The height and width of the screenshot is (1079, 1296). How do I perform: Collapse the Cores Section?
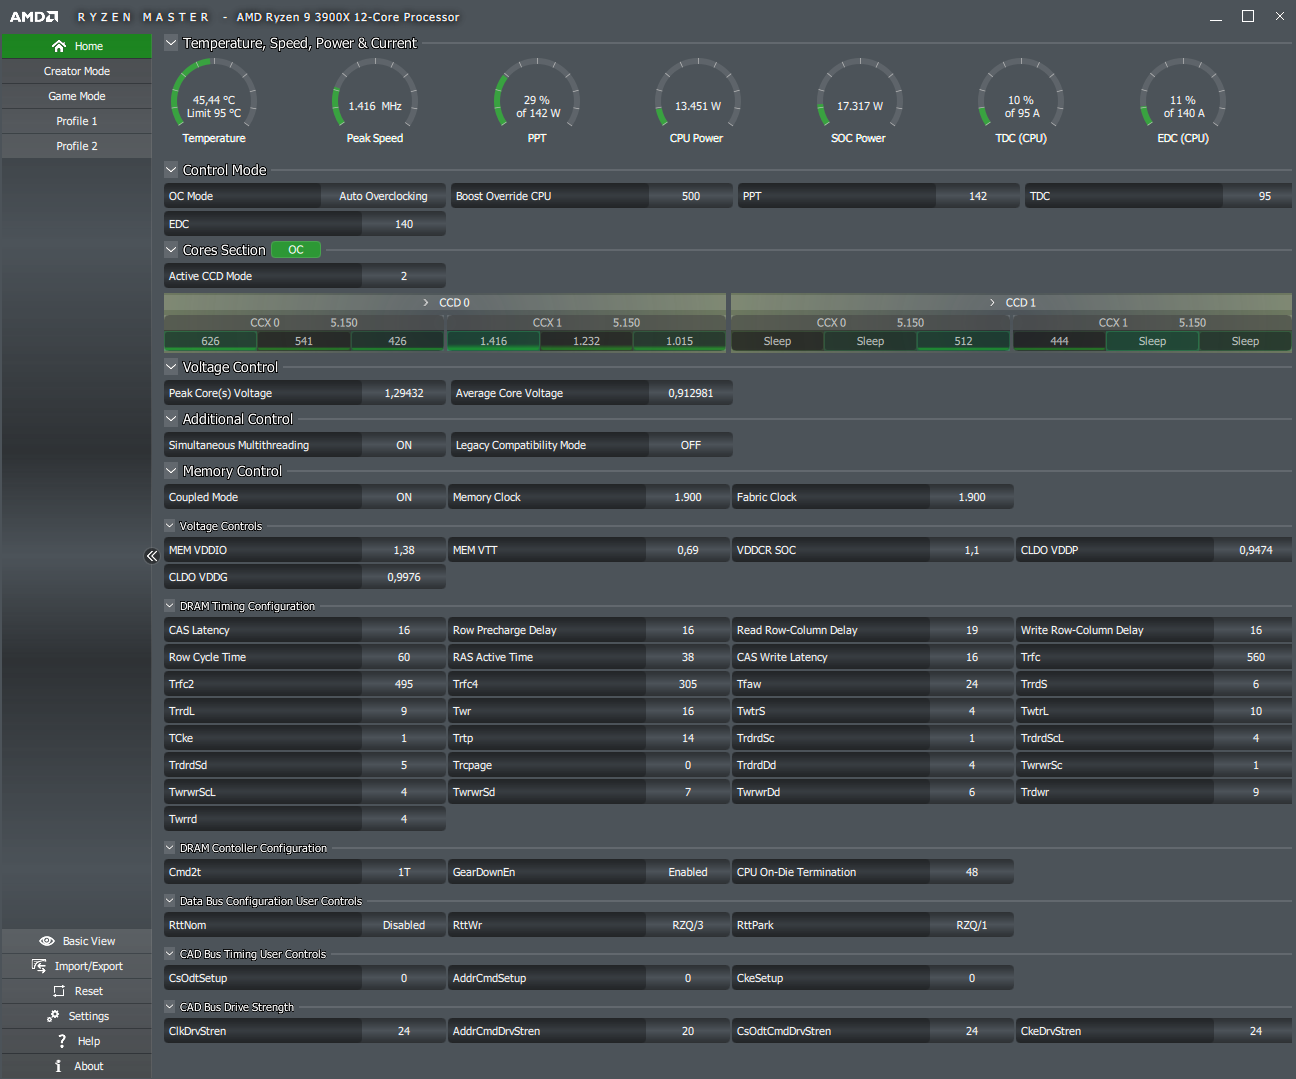pyautogui.click(x=171, y=250)
